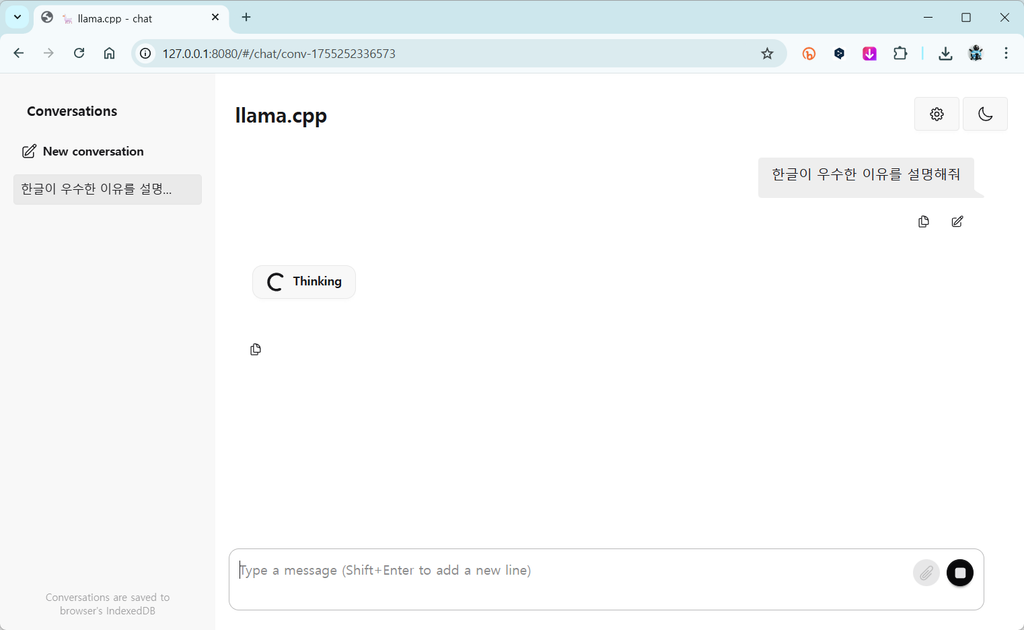Focus the Type a message input field
The width and height of the screenshot is (1024, 630).
[x=571, y=571]
